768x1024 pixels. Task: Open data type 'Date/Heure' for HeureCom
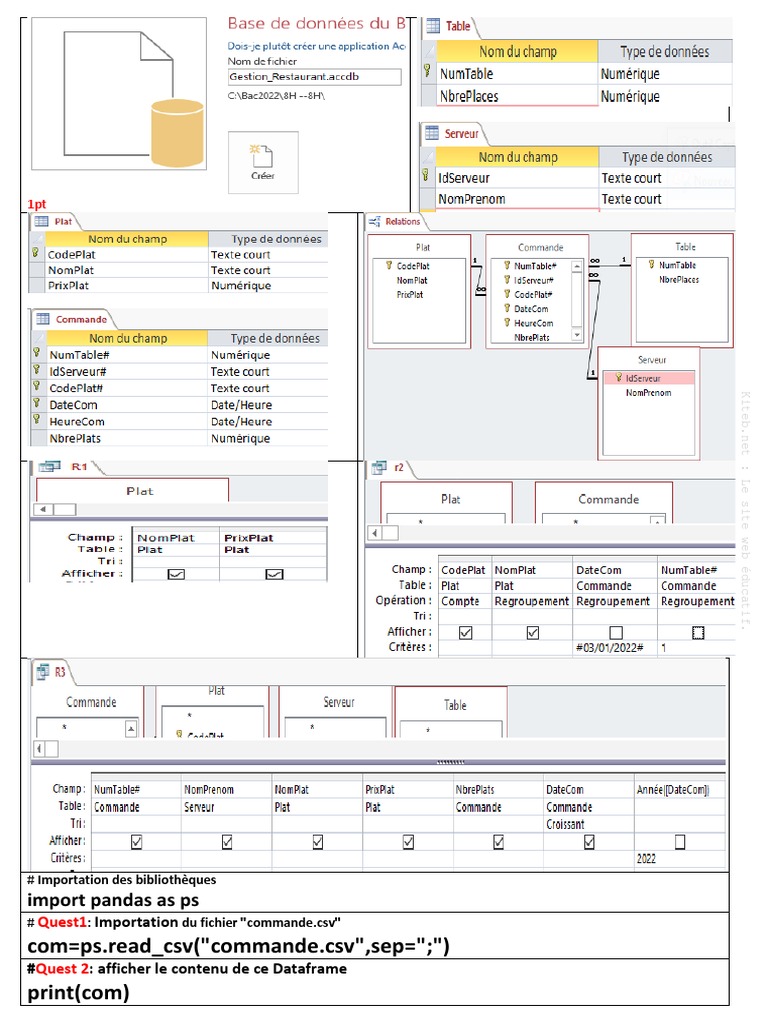268,422
